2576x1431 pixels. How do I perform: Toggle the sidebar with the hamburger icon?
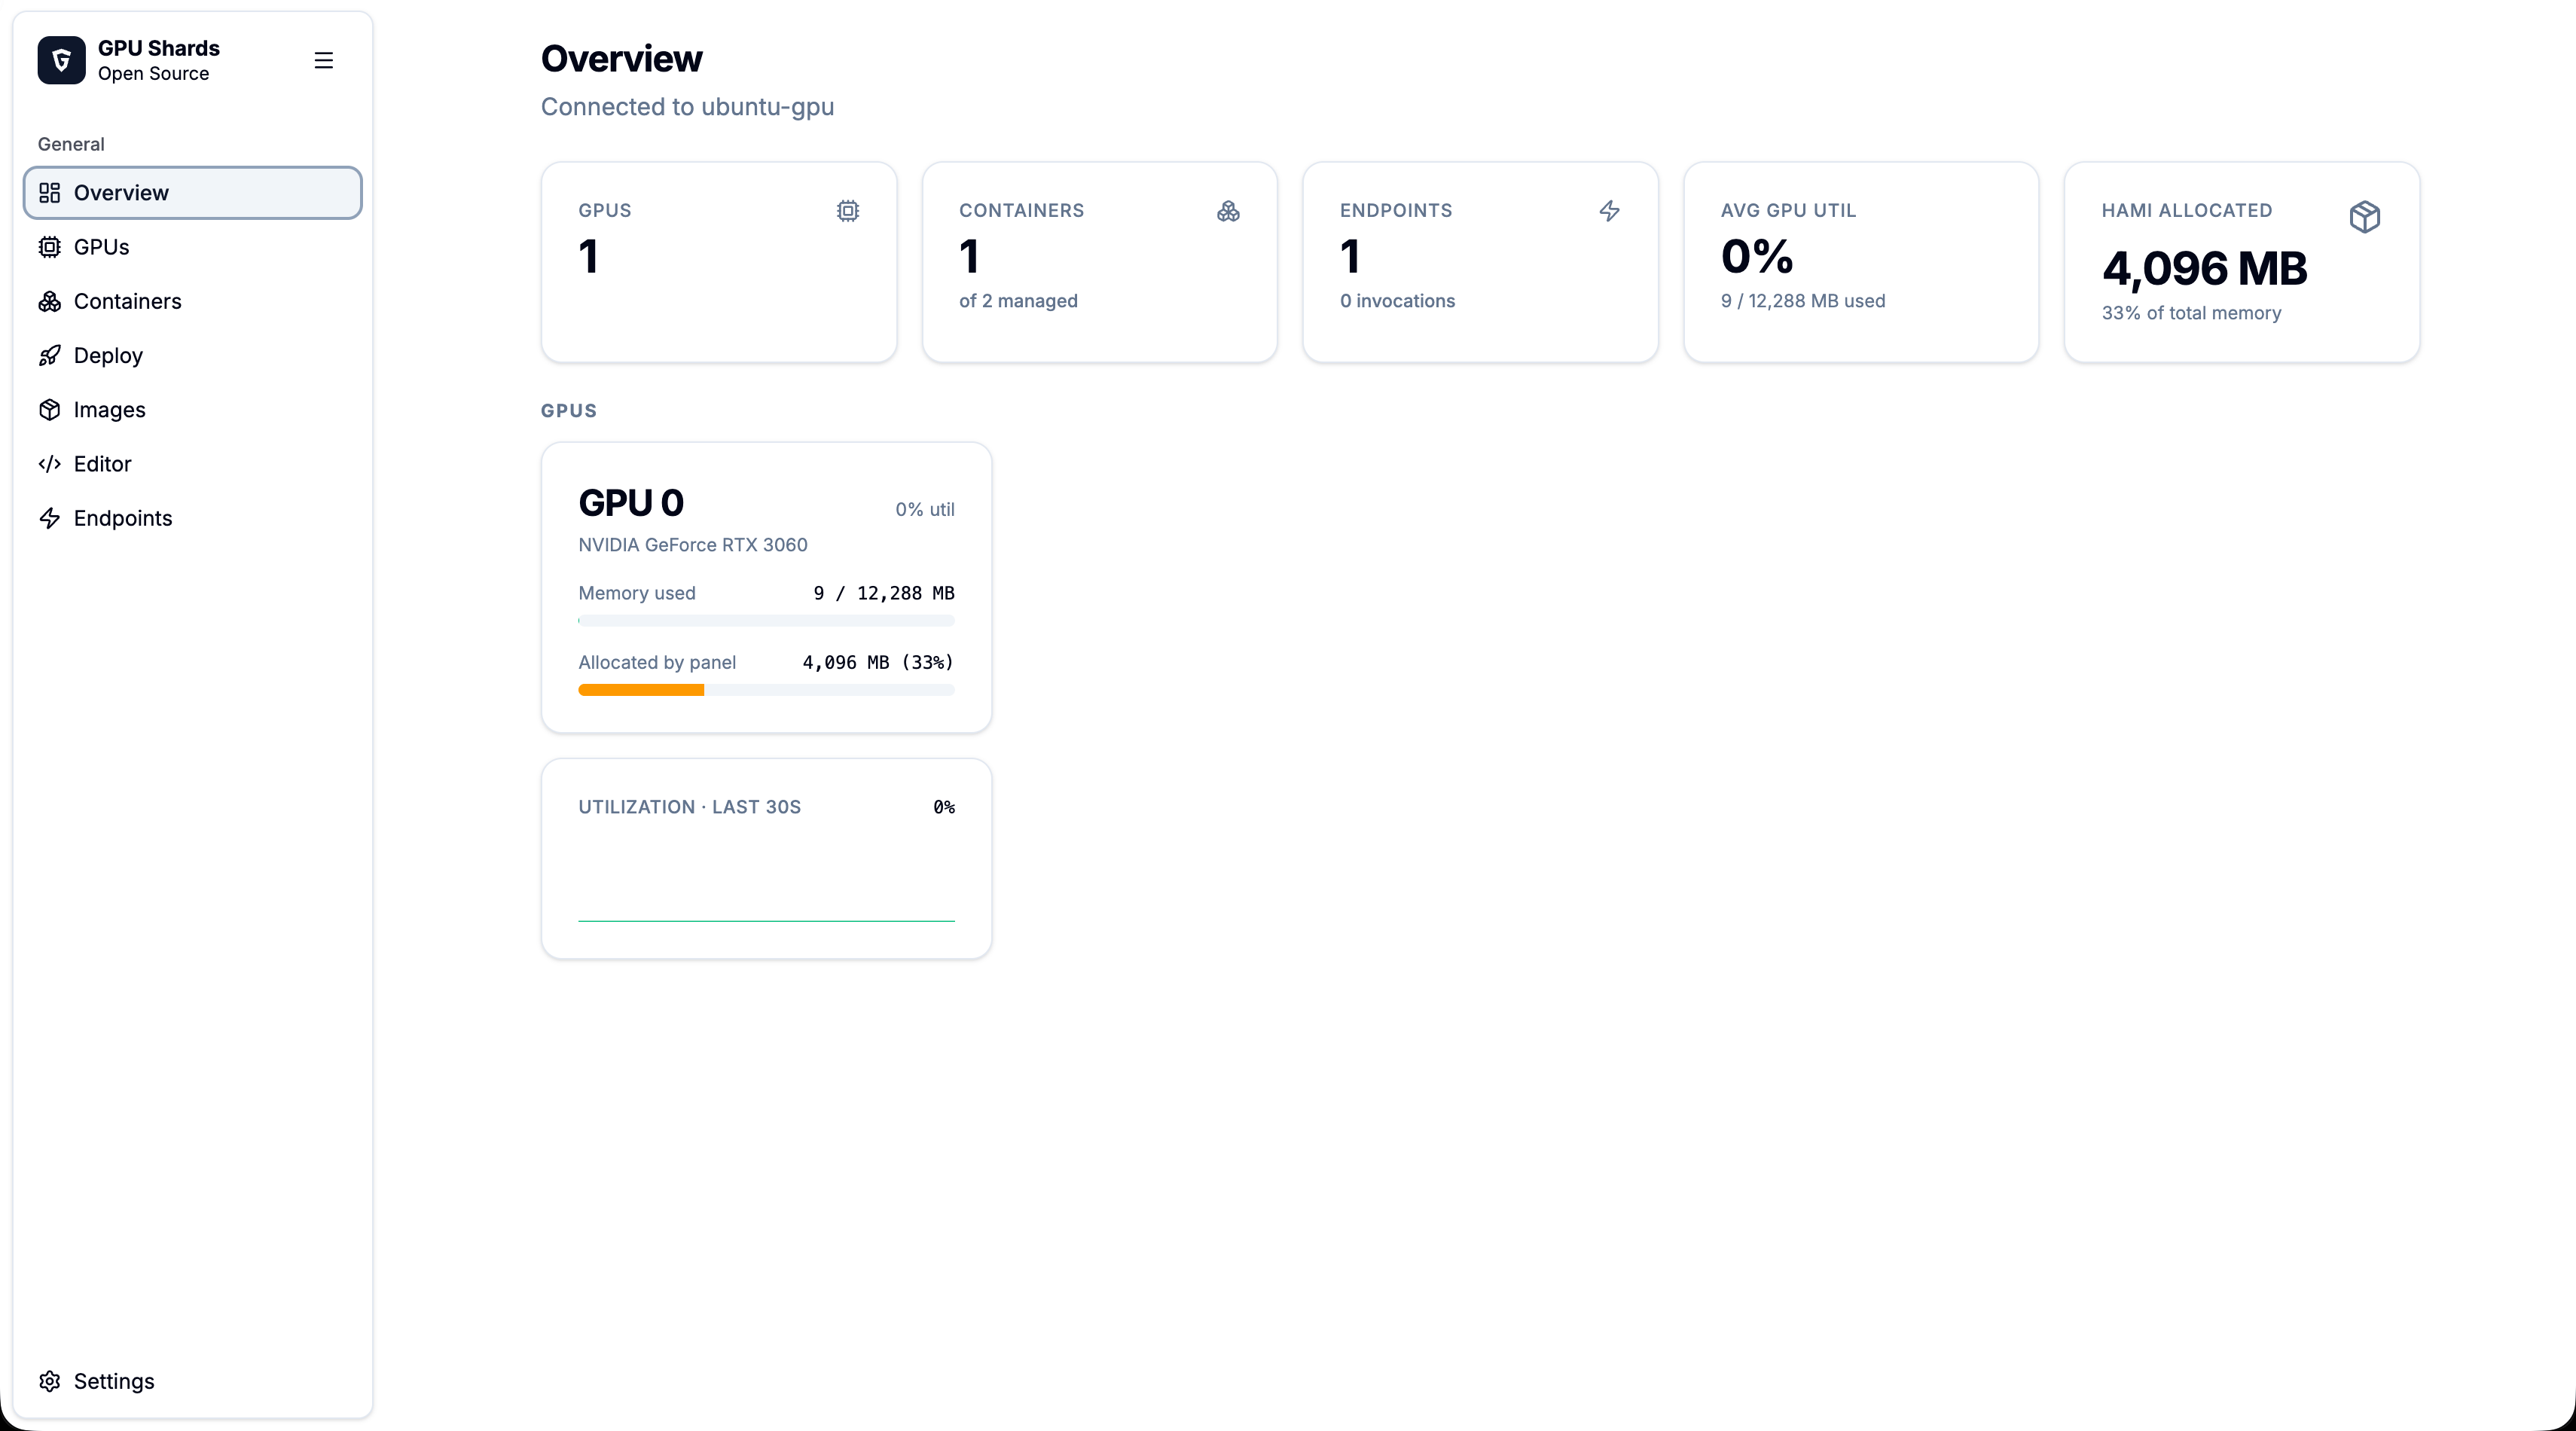click(x=323, y=60)
